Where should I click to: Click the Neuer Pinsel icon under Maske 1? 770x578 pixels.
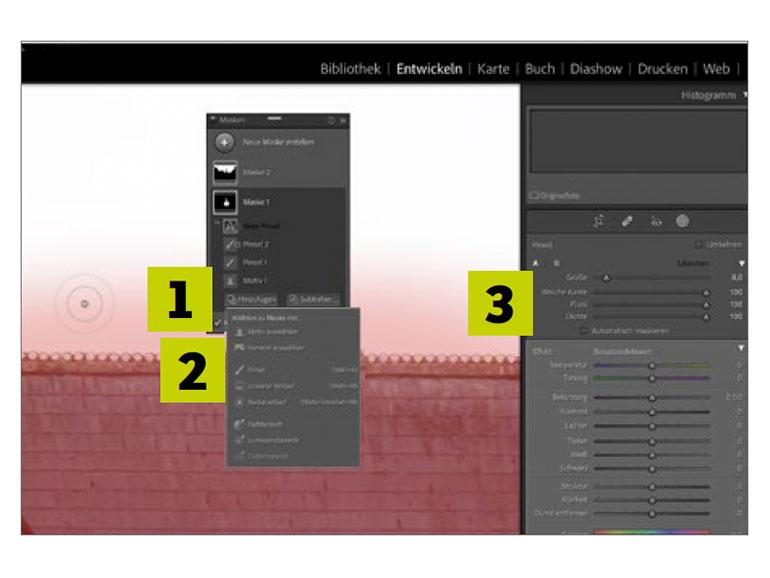point(230,226)
